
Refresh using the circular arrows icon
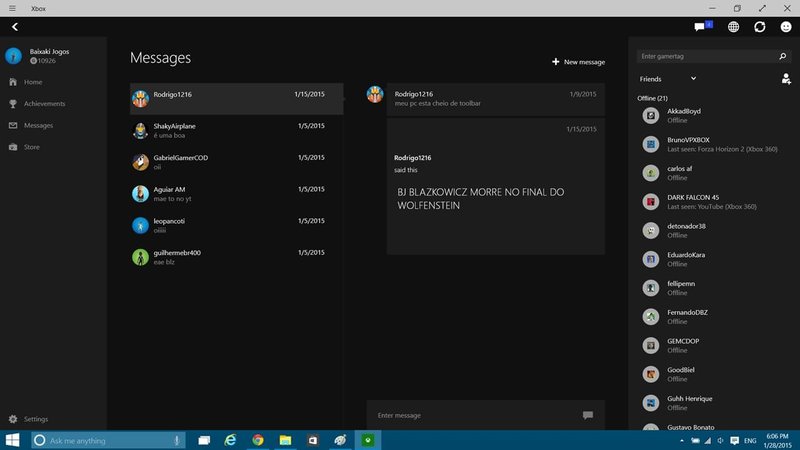(760, 27)
